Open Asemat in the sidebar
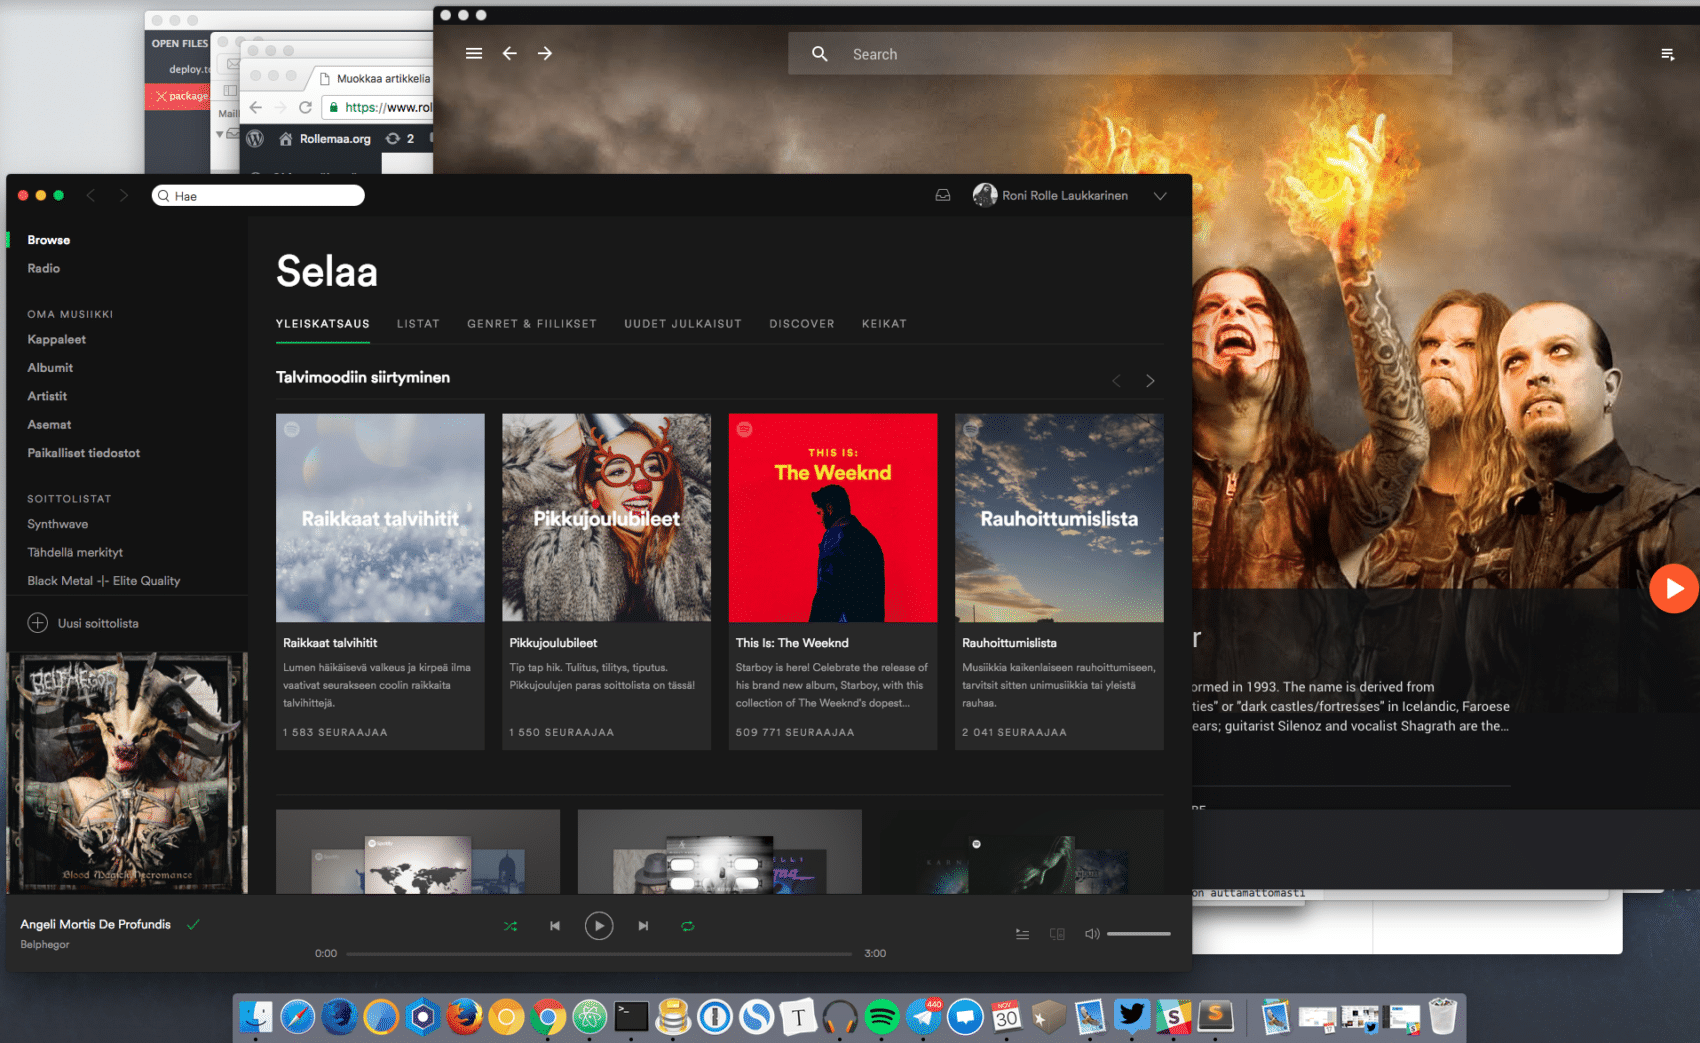 tap(49, 425)
